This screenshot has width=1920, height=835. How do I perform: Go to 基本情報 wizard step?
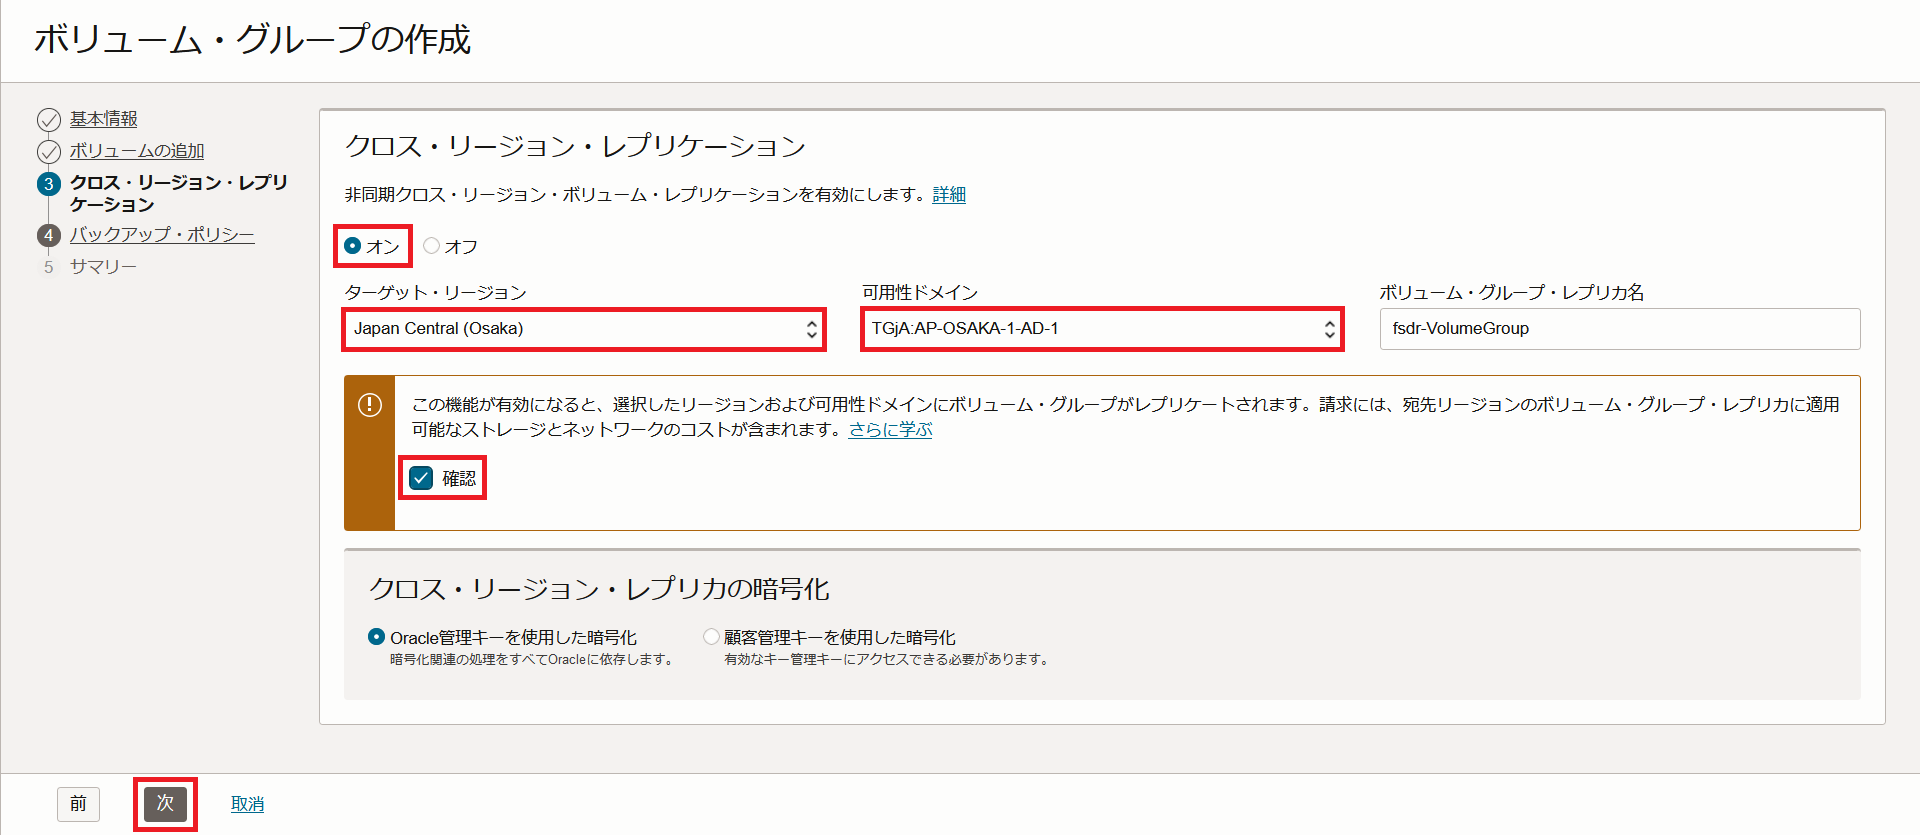(x=104, y=119)
